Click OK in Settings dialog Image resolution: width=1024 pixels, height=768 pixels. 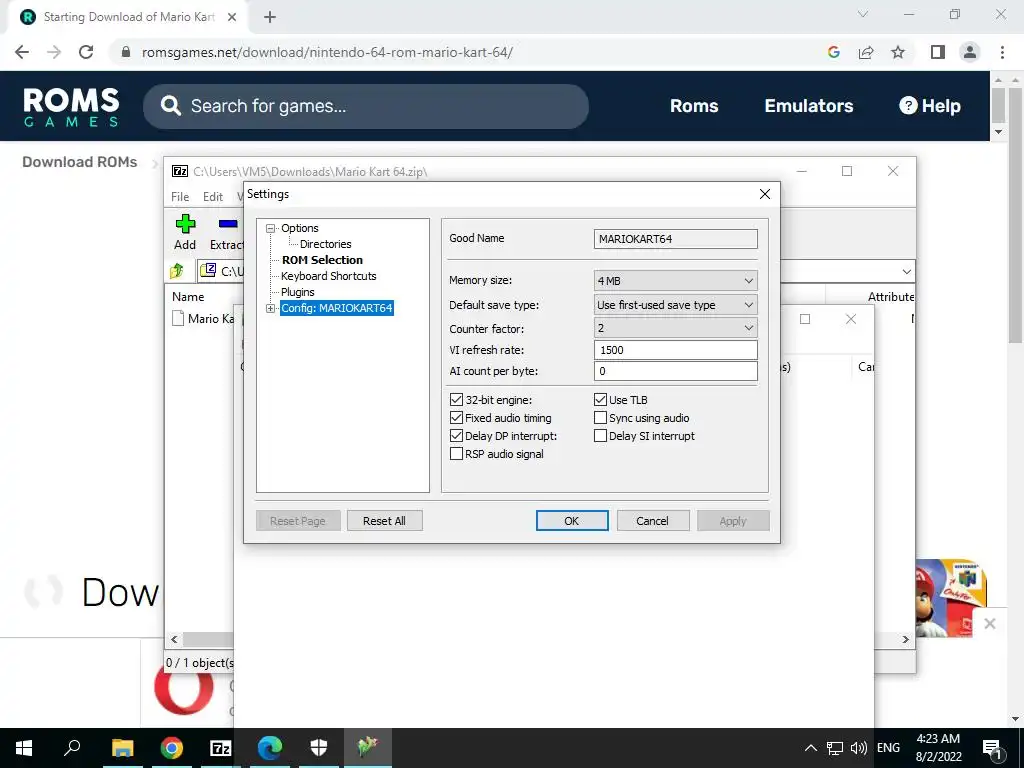tap(571, 521)
